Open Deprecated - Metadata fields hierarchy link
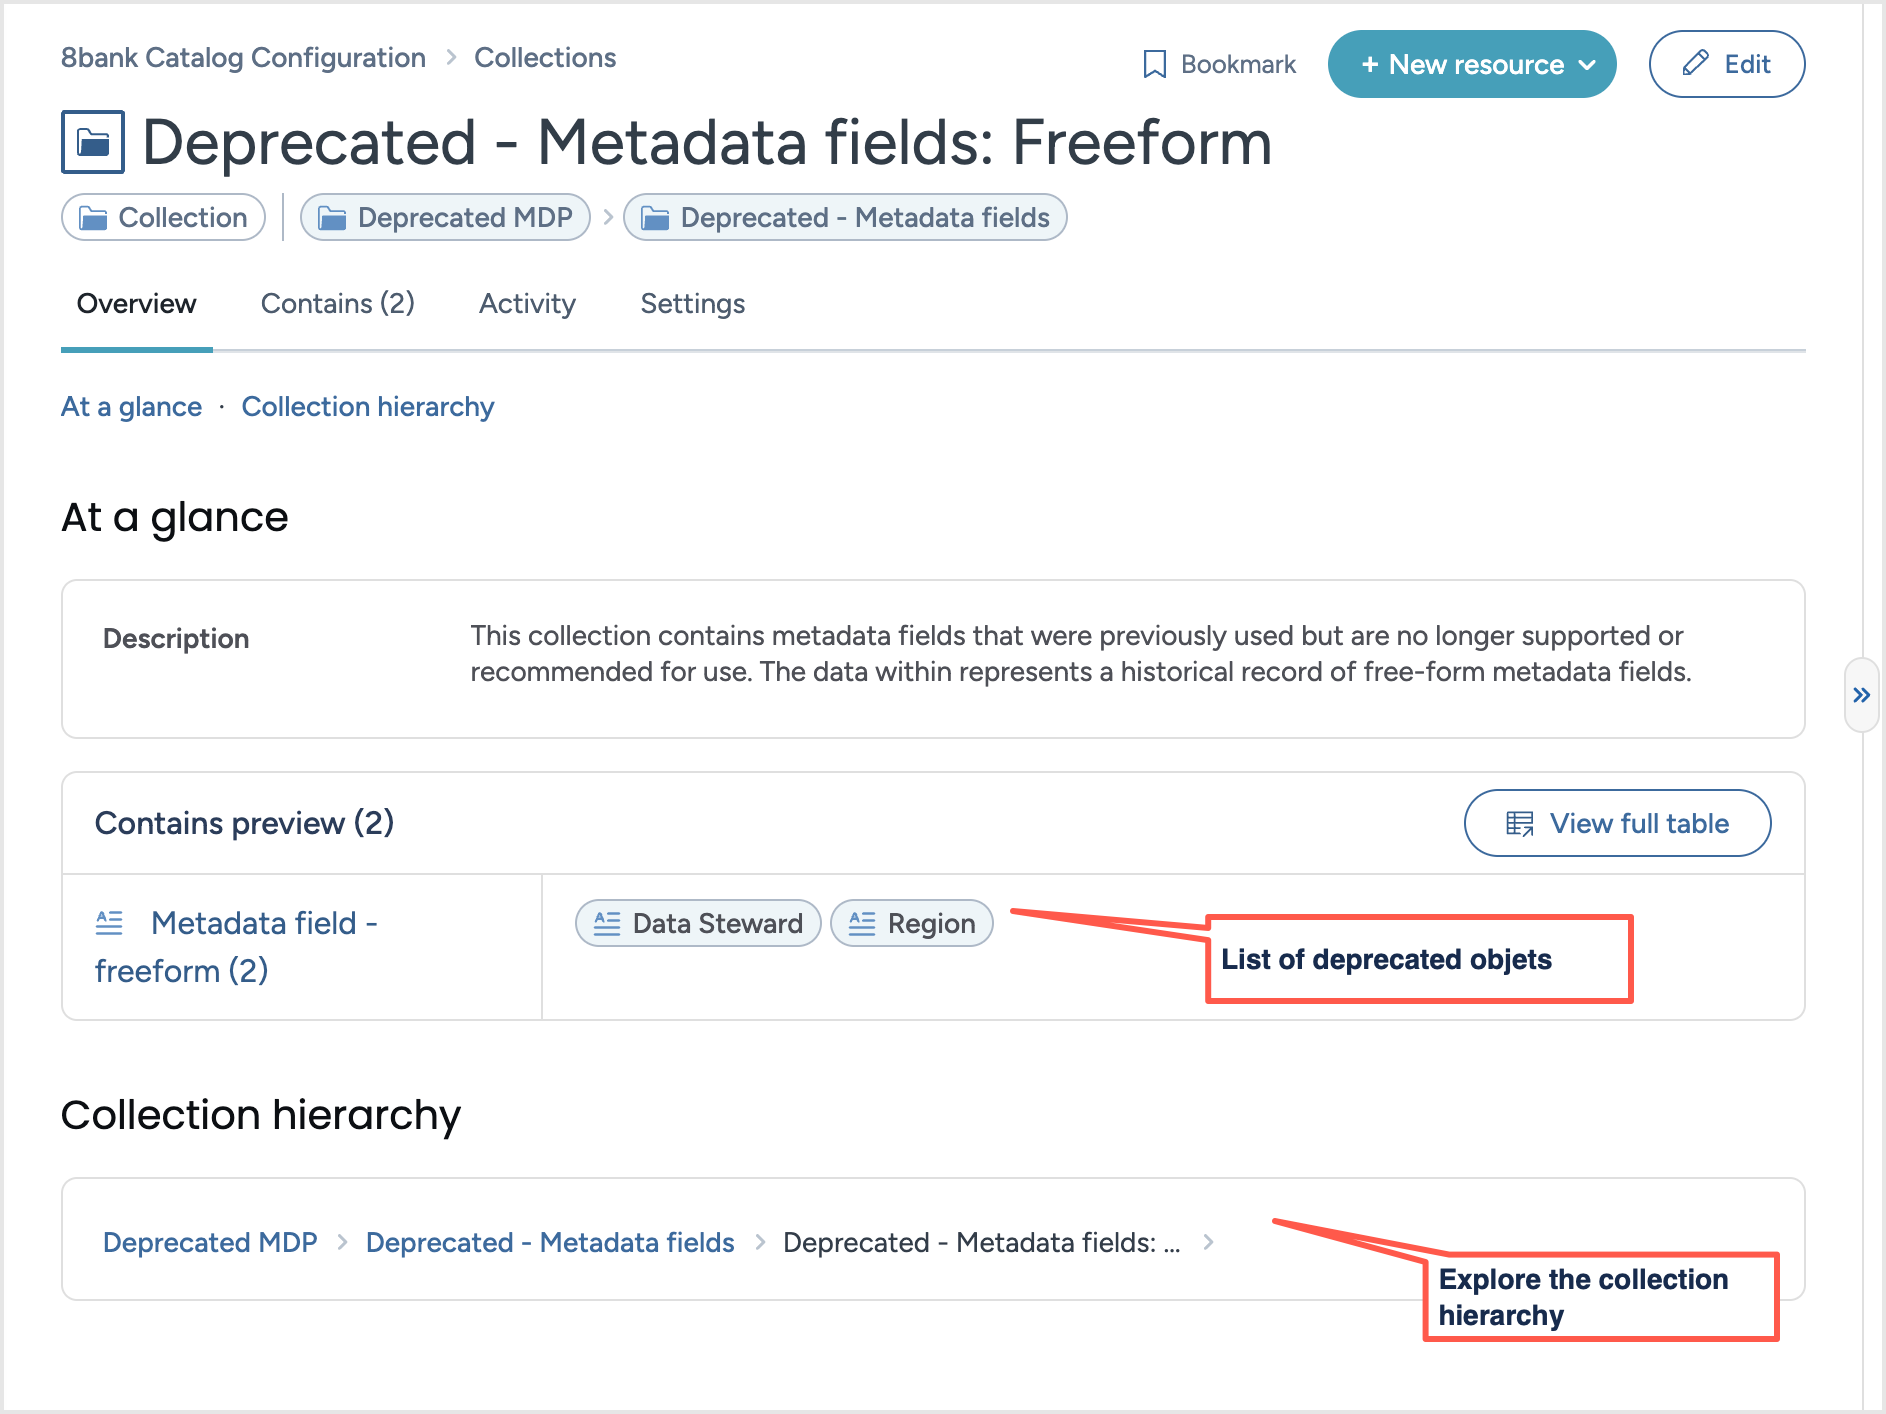Image resolution: width=1886 pixels, height=1414 pixels. click(x=550, y=1242)
